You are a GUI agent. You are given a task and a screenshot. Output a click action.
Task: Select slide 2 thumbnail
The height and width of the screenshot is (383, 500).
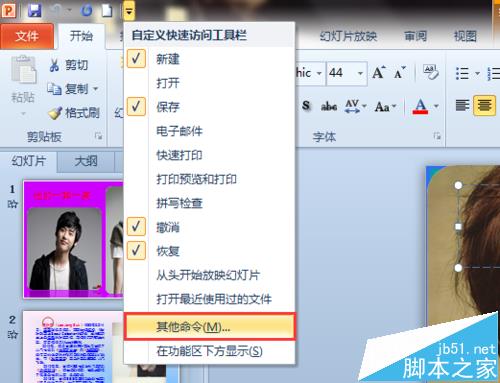click(x=74, y=347)
